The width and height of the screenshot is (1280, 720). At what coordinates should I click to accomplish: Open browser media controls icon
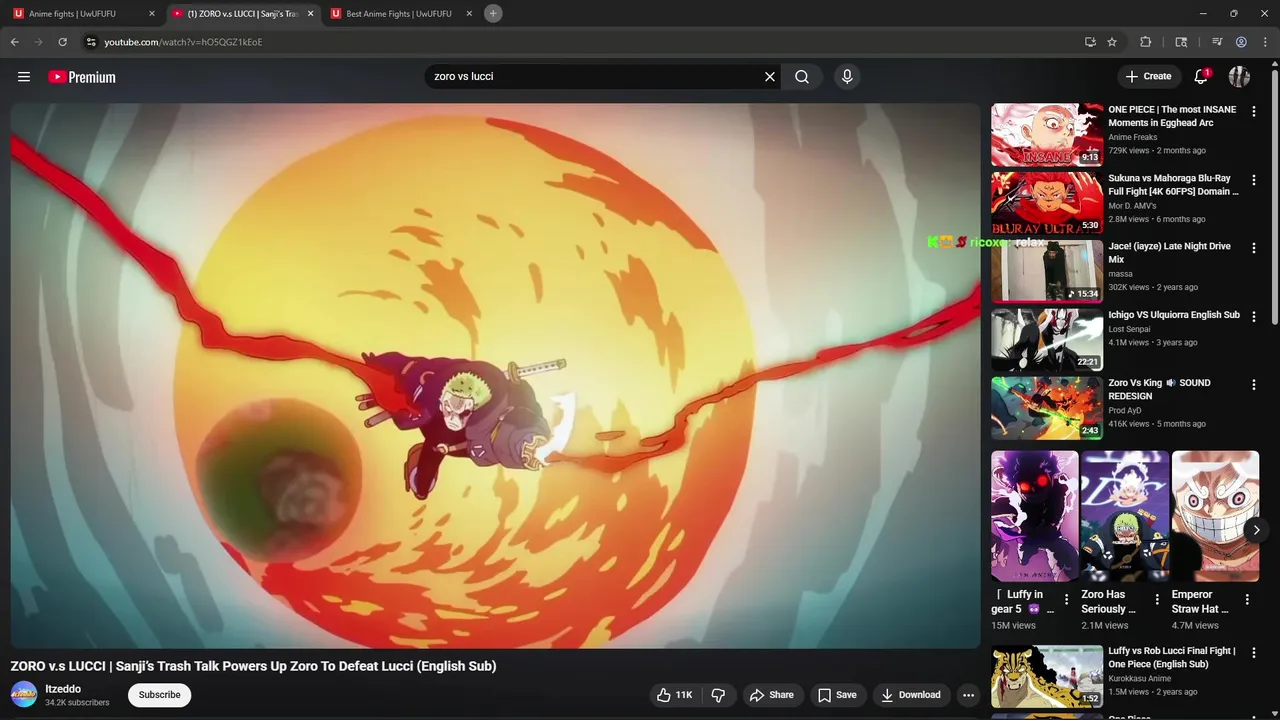pos(1217,42)
